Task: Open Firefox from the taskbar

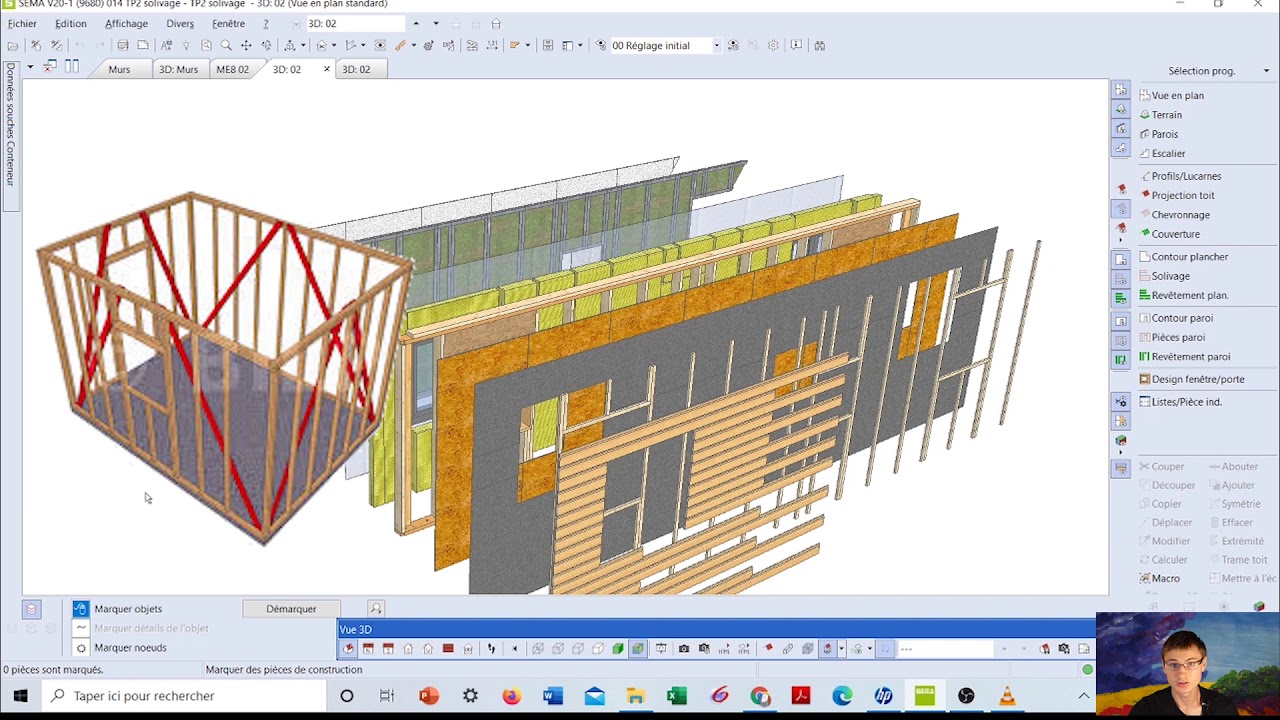Action: (x=511, y=696)
